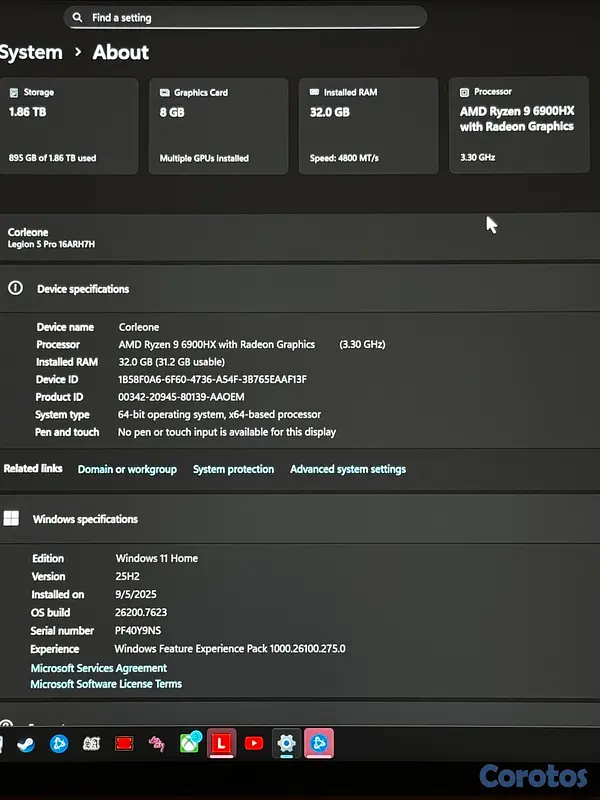Collapse the Windows specifications section
600x800 pixels.
pyautogui.click(x=300, y=519)
